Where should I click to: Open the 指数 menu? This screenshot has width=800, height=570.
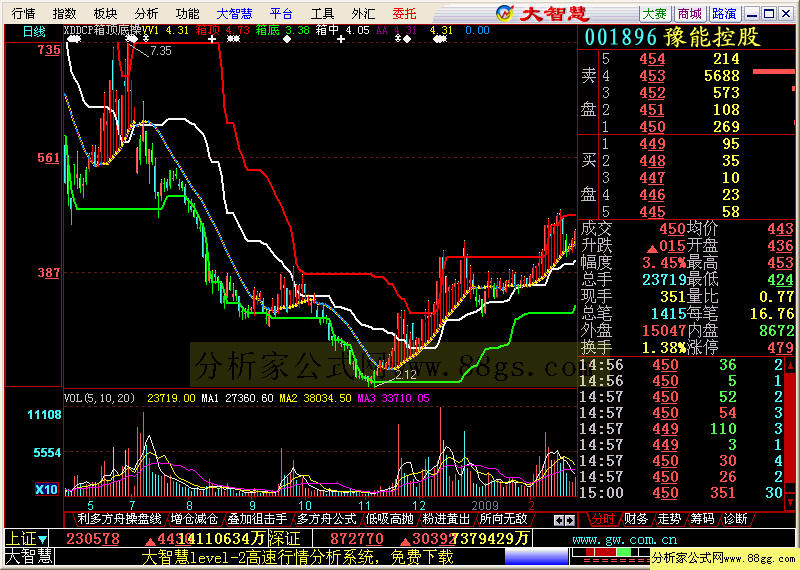click(x=64, y=14)
